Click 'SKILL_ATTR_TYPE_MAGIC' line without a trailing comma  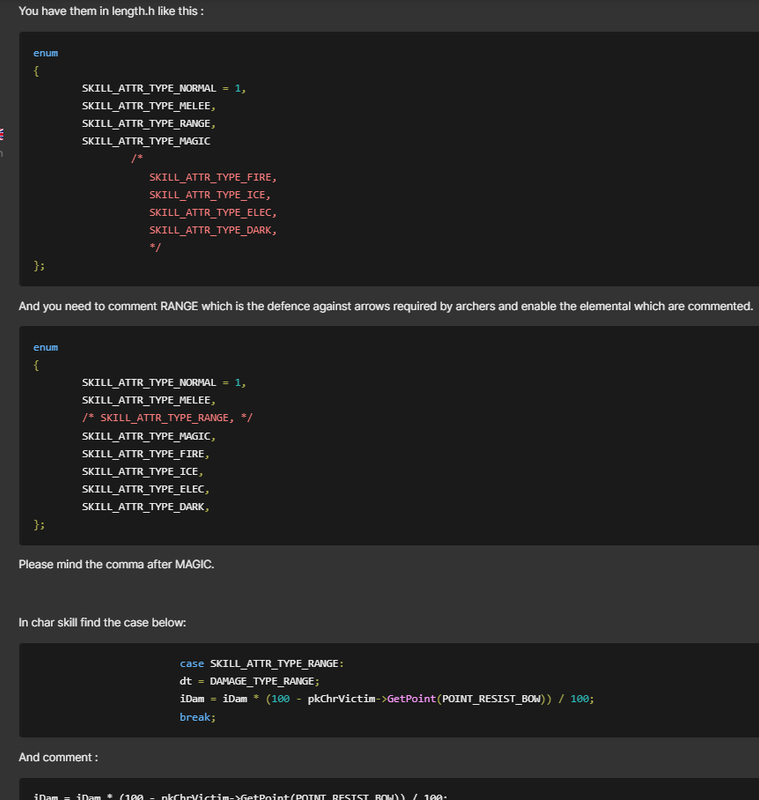tap(146, 141)
